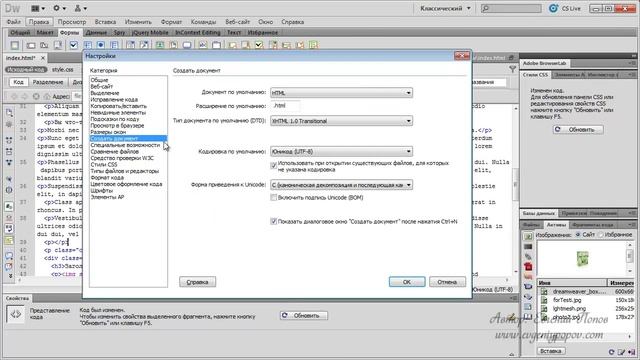Insert a Spry Validation Checkbox
640x360 pixels.
coord(259,45)
